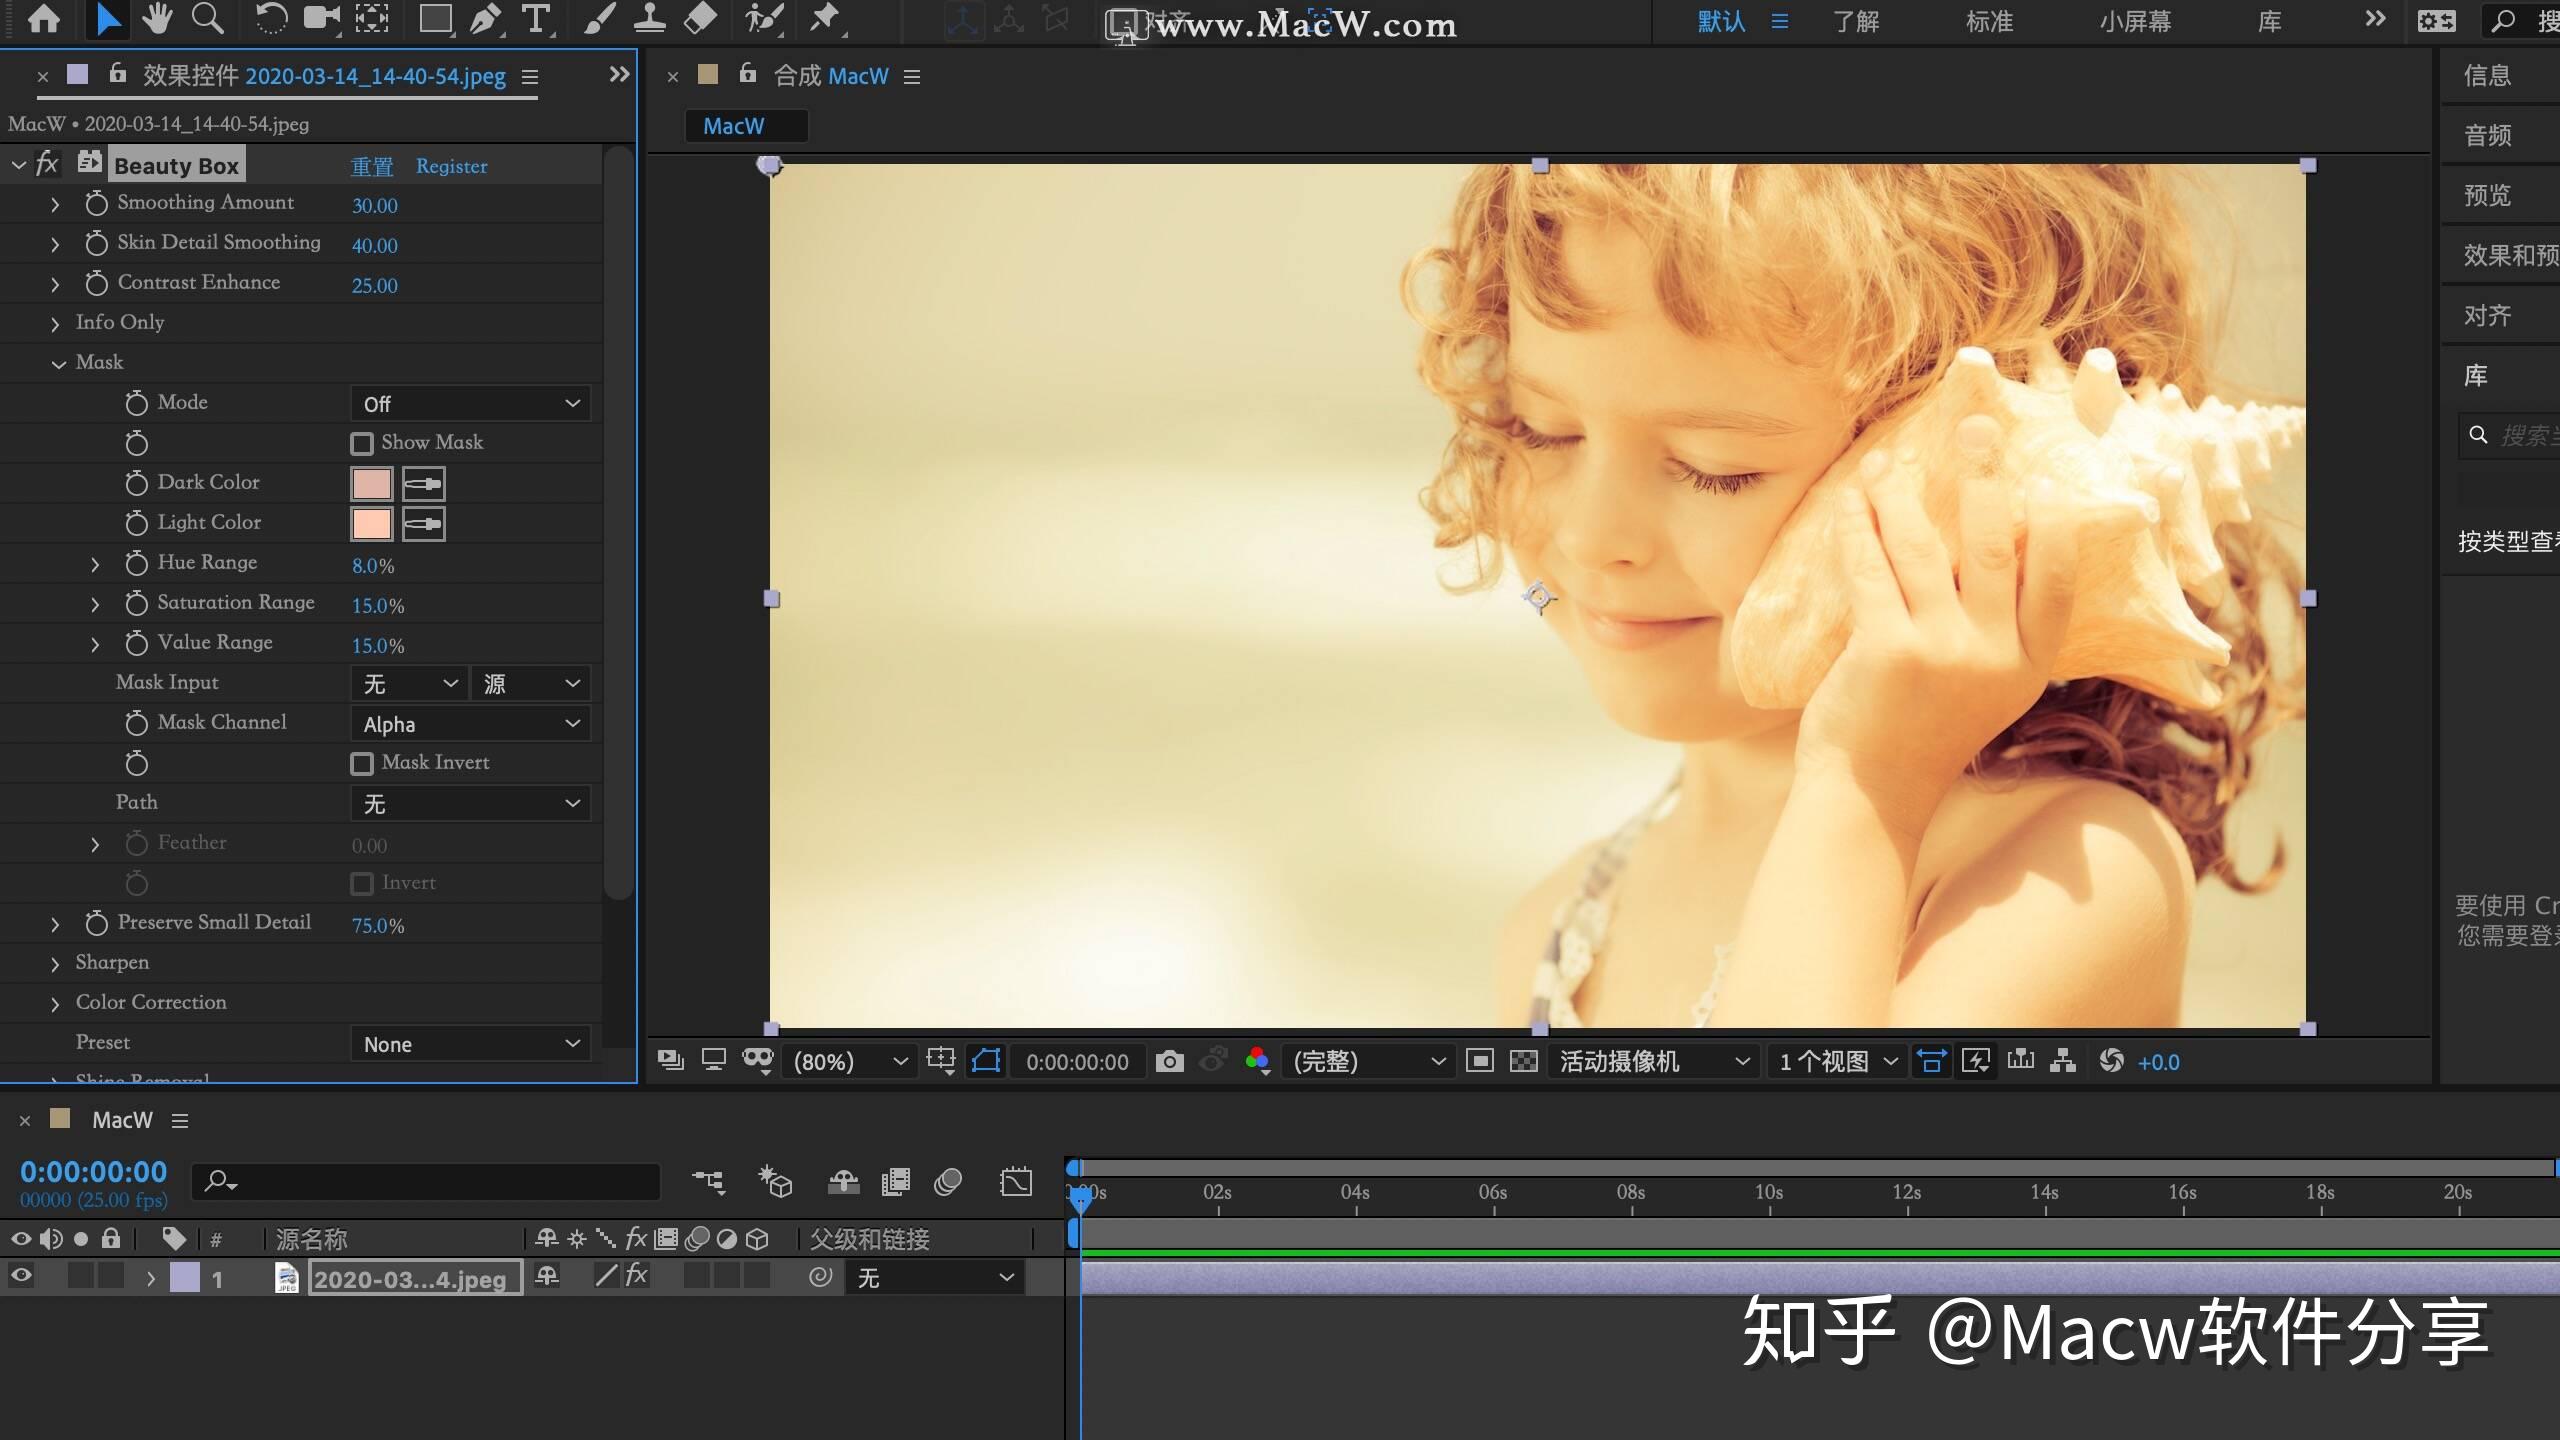Select the Roto Brush tool

(765, 18)
